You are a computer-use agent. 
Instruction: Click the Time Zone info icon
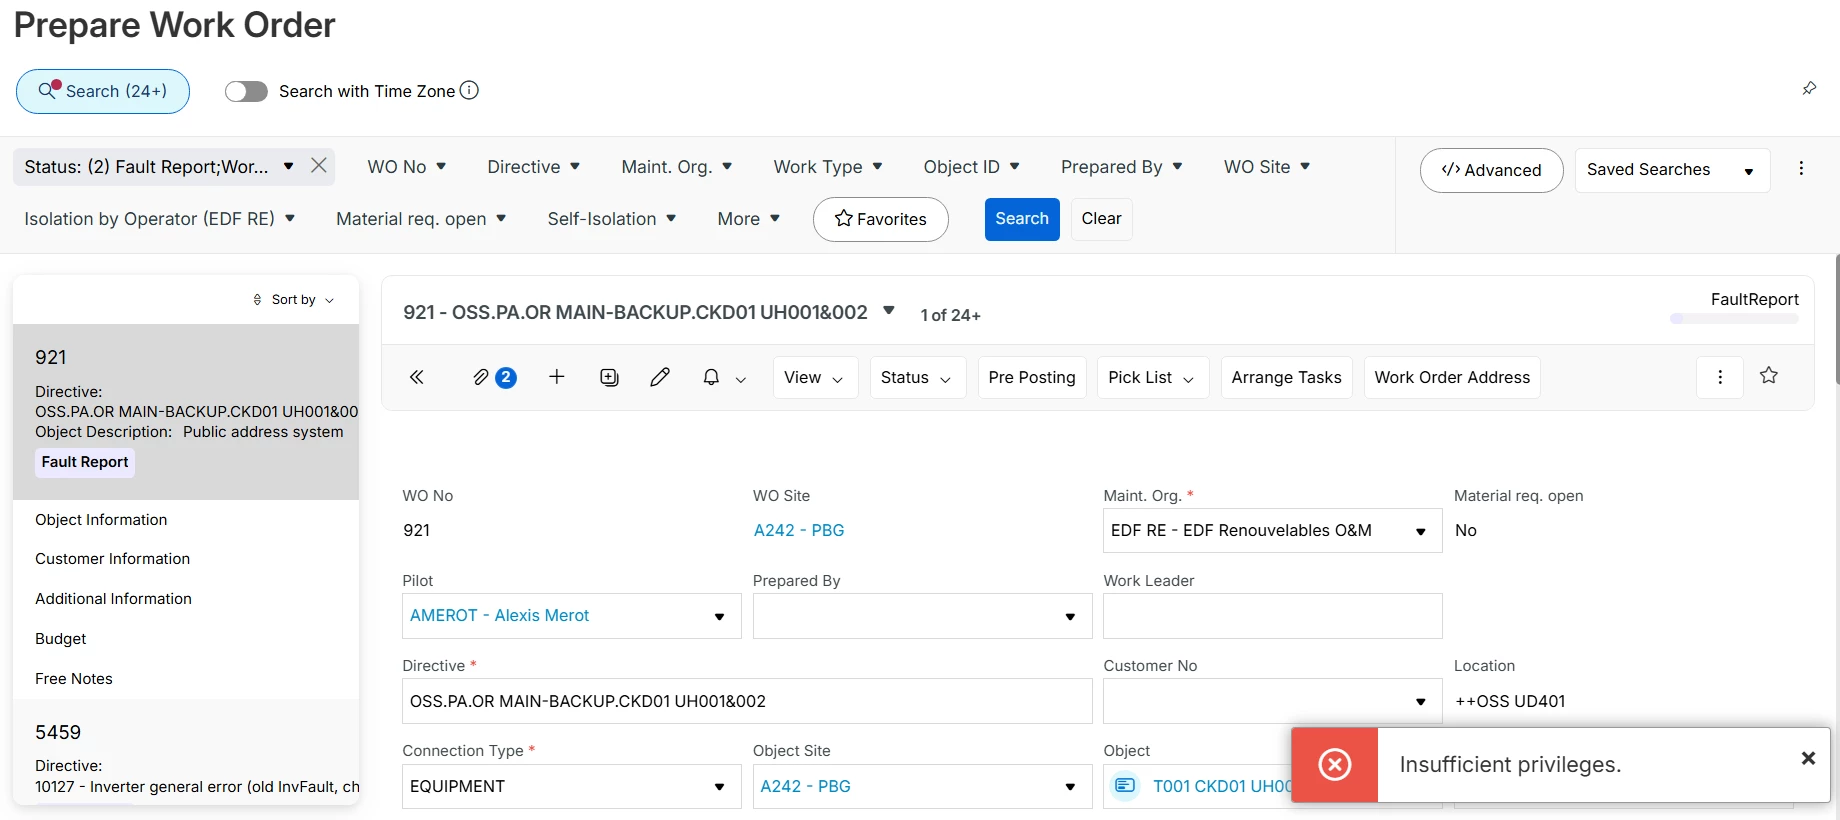(469, 90)
